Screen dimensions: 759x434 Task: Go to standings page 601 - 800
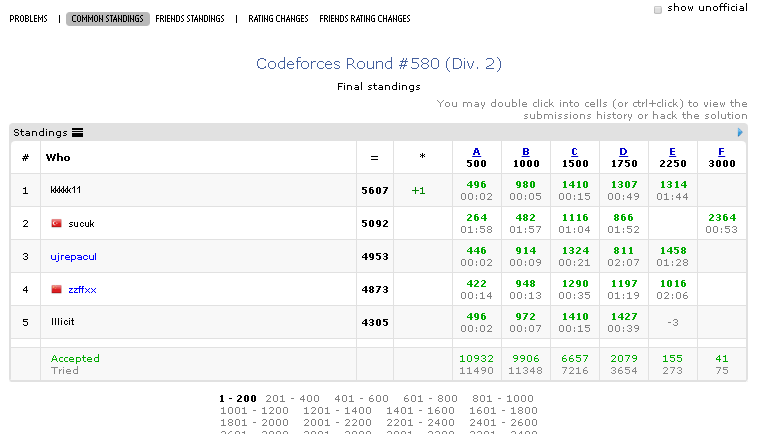tap(430, 399)
